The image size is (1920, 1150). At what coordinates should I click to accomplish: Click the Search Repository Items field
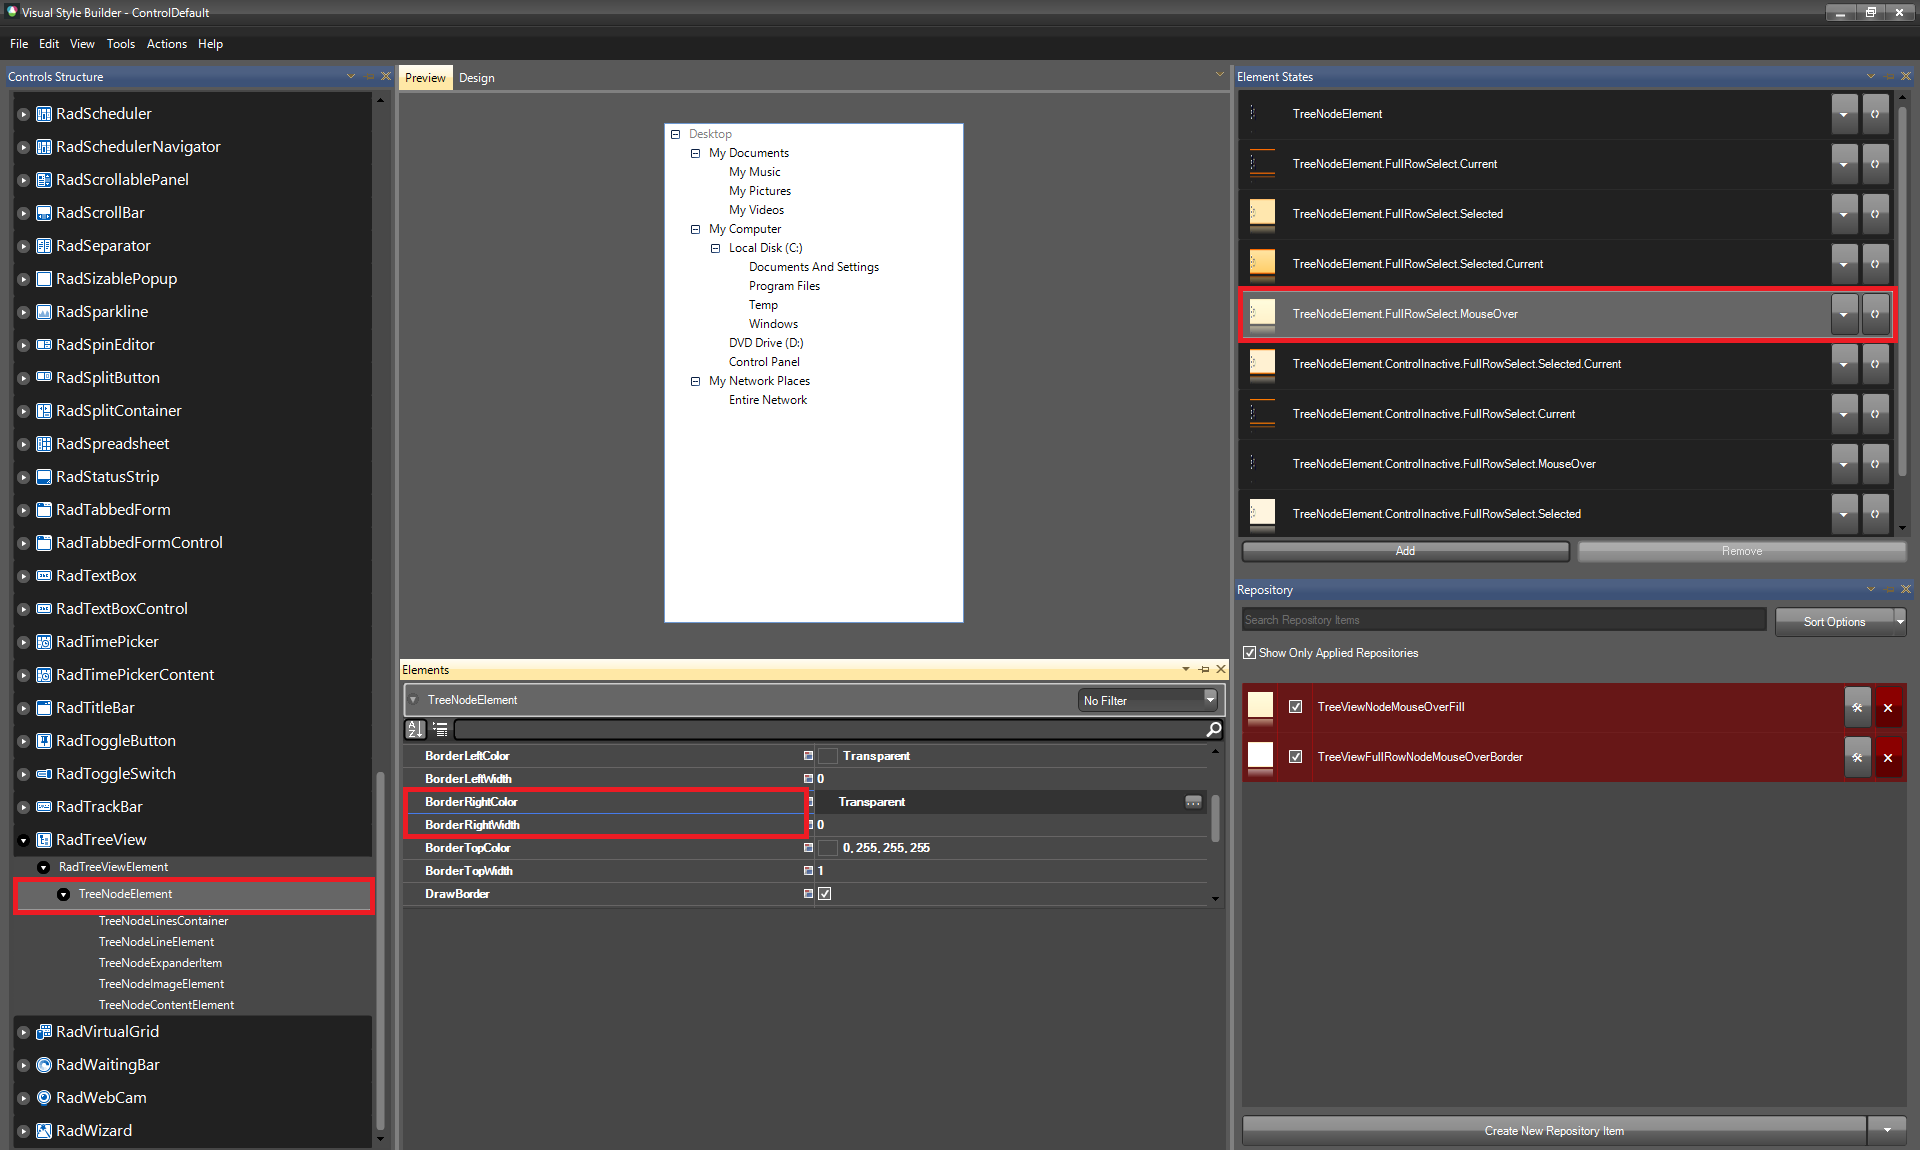(1503, 620)
